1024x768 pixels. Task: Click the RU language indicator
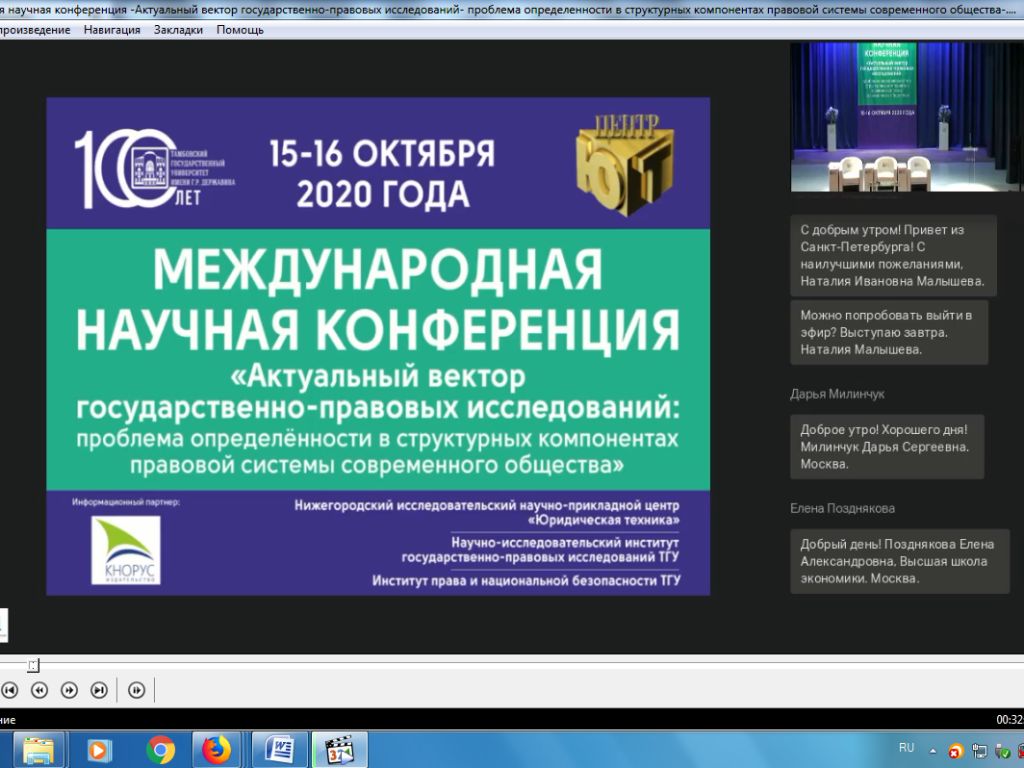click(x=906, y=748)
